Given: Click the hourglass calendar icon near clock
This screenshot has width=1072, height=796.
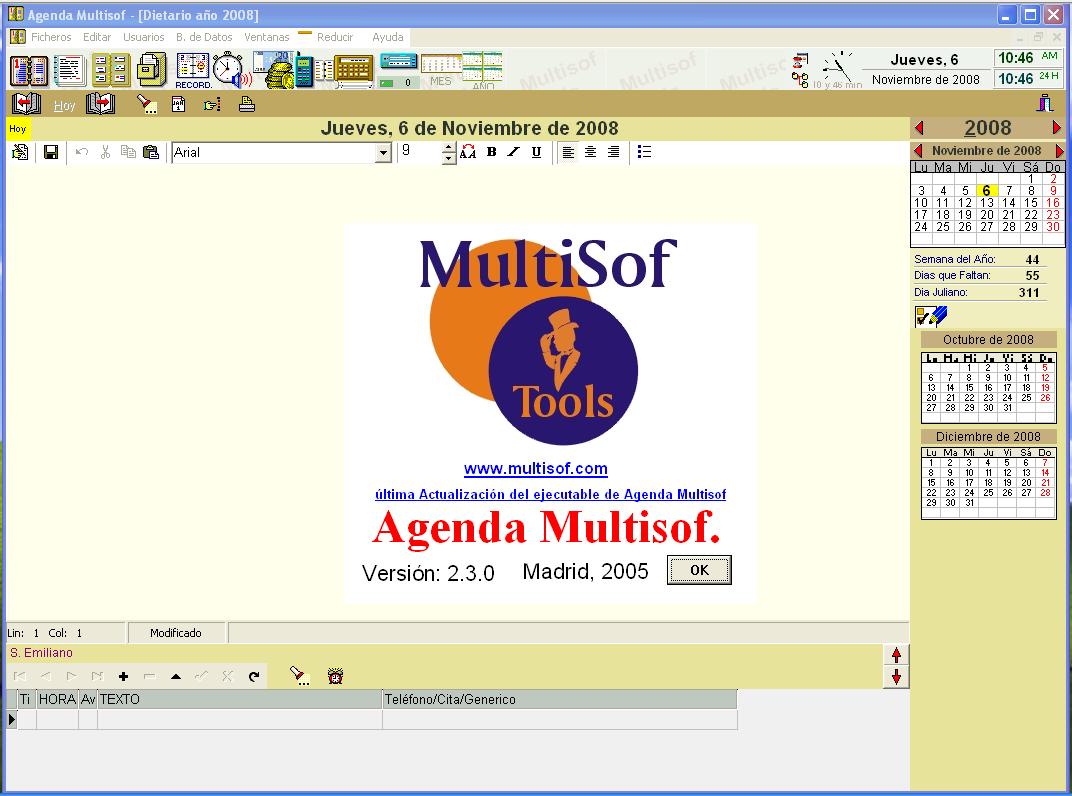Looking at the screenshot, I should click(801, 62).
